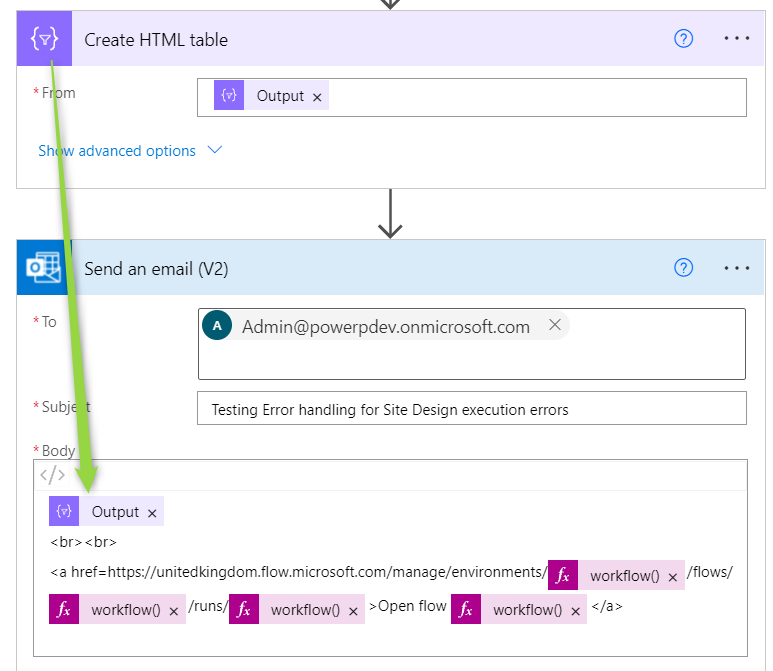773x671 pixels.
Task: Click the chevron next to Show advanced options
Action: (214, 150)
